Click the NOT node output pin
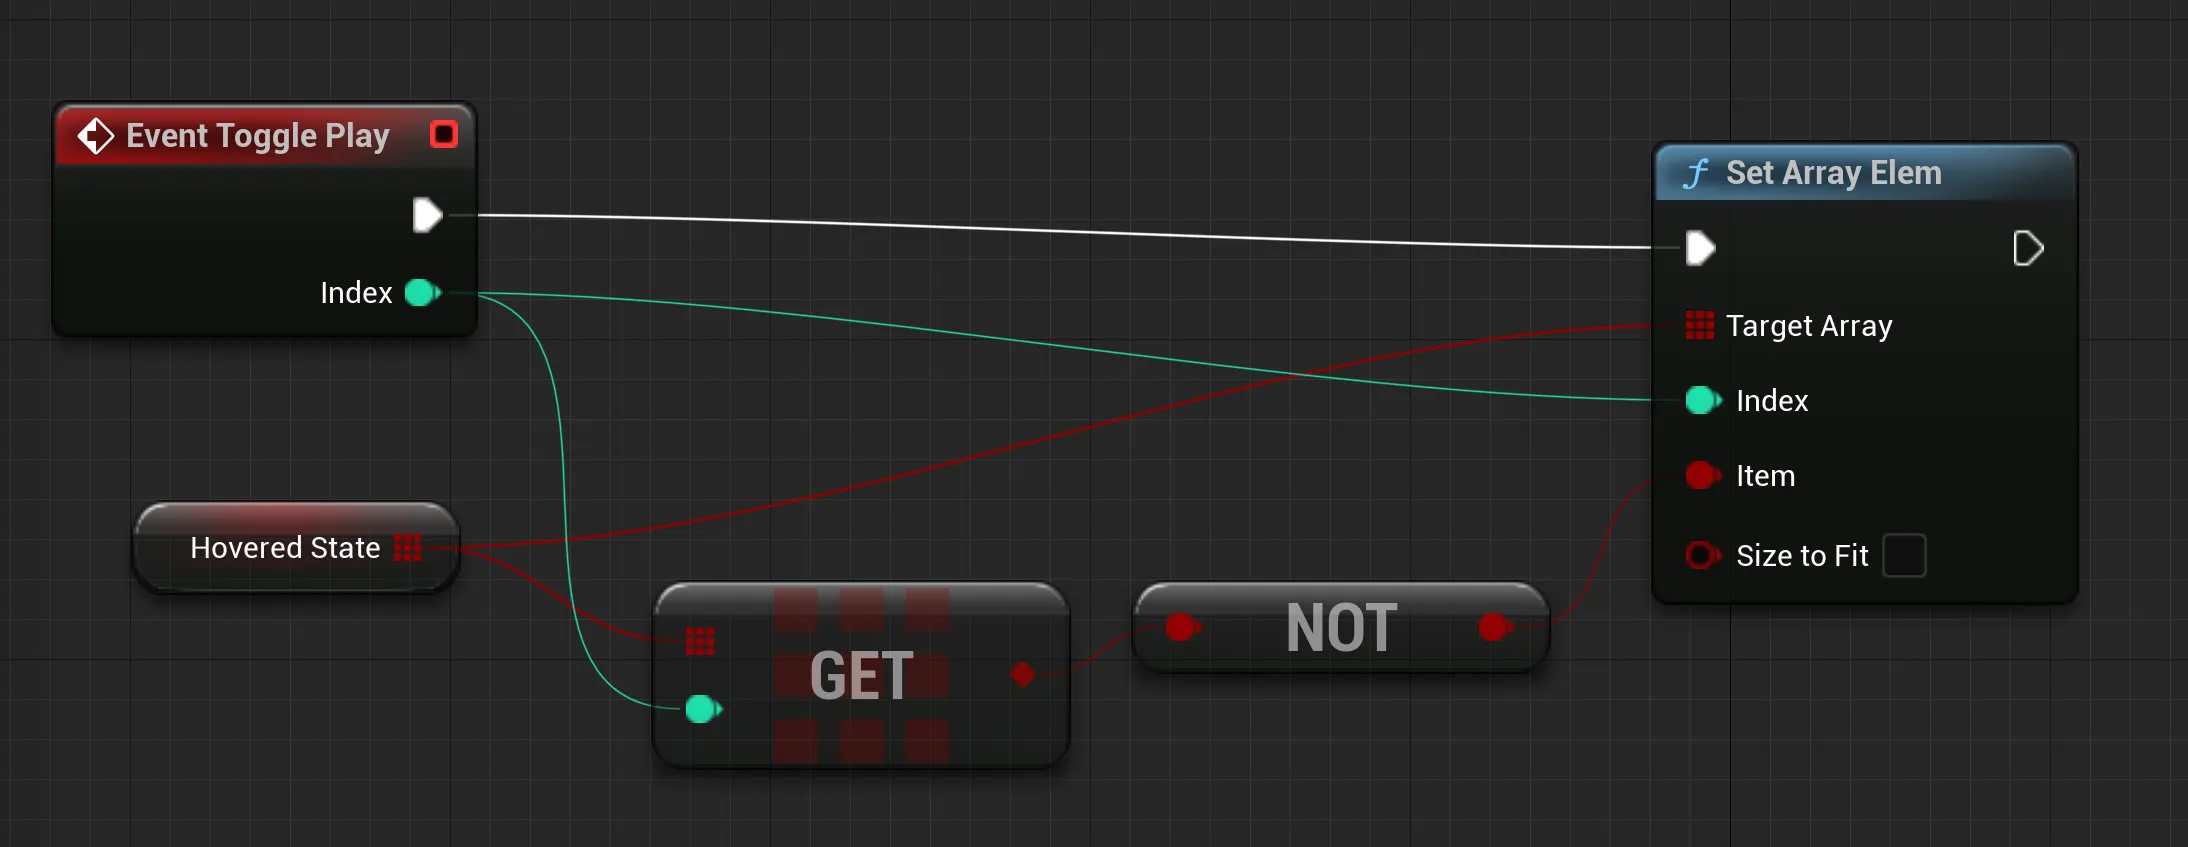Viewport: 2188px width, 847px height. (x=1495, y=627)
